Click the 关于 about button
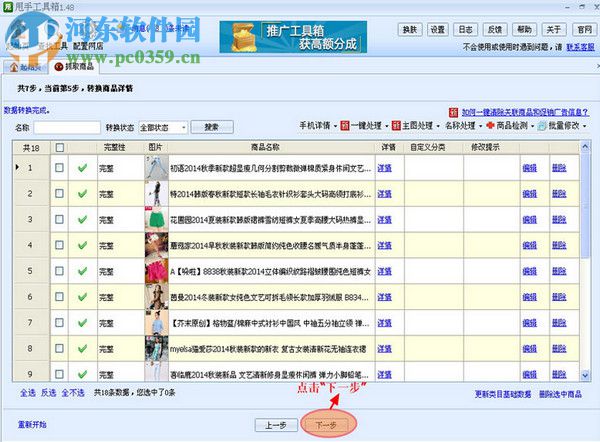600x442 pixels. click(x=553, y=29)
